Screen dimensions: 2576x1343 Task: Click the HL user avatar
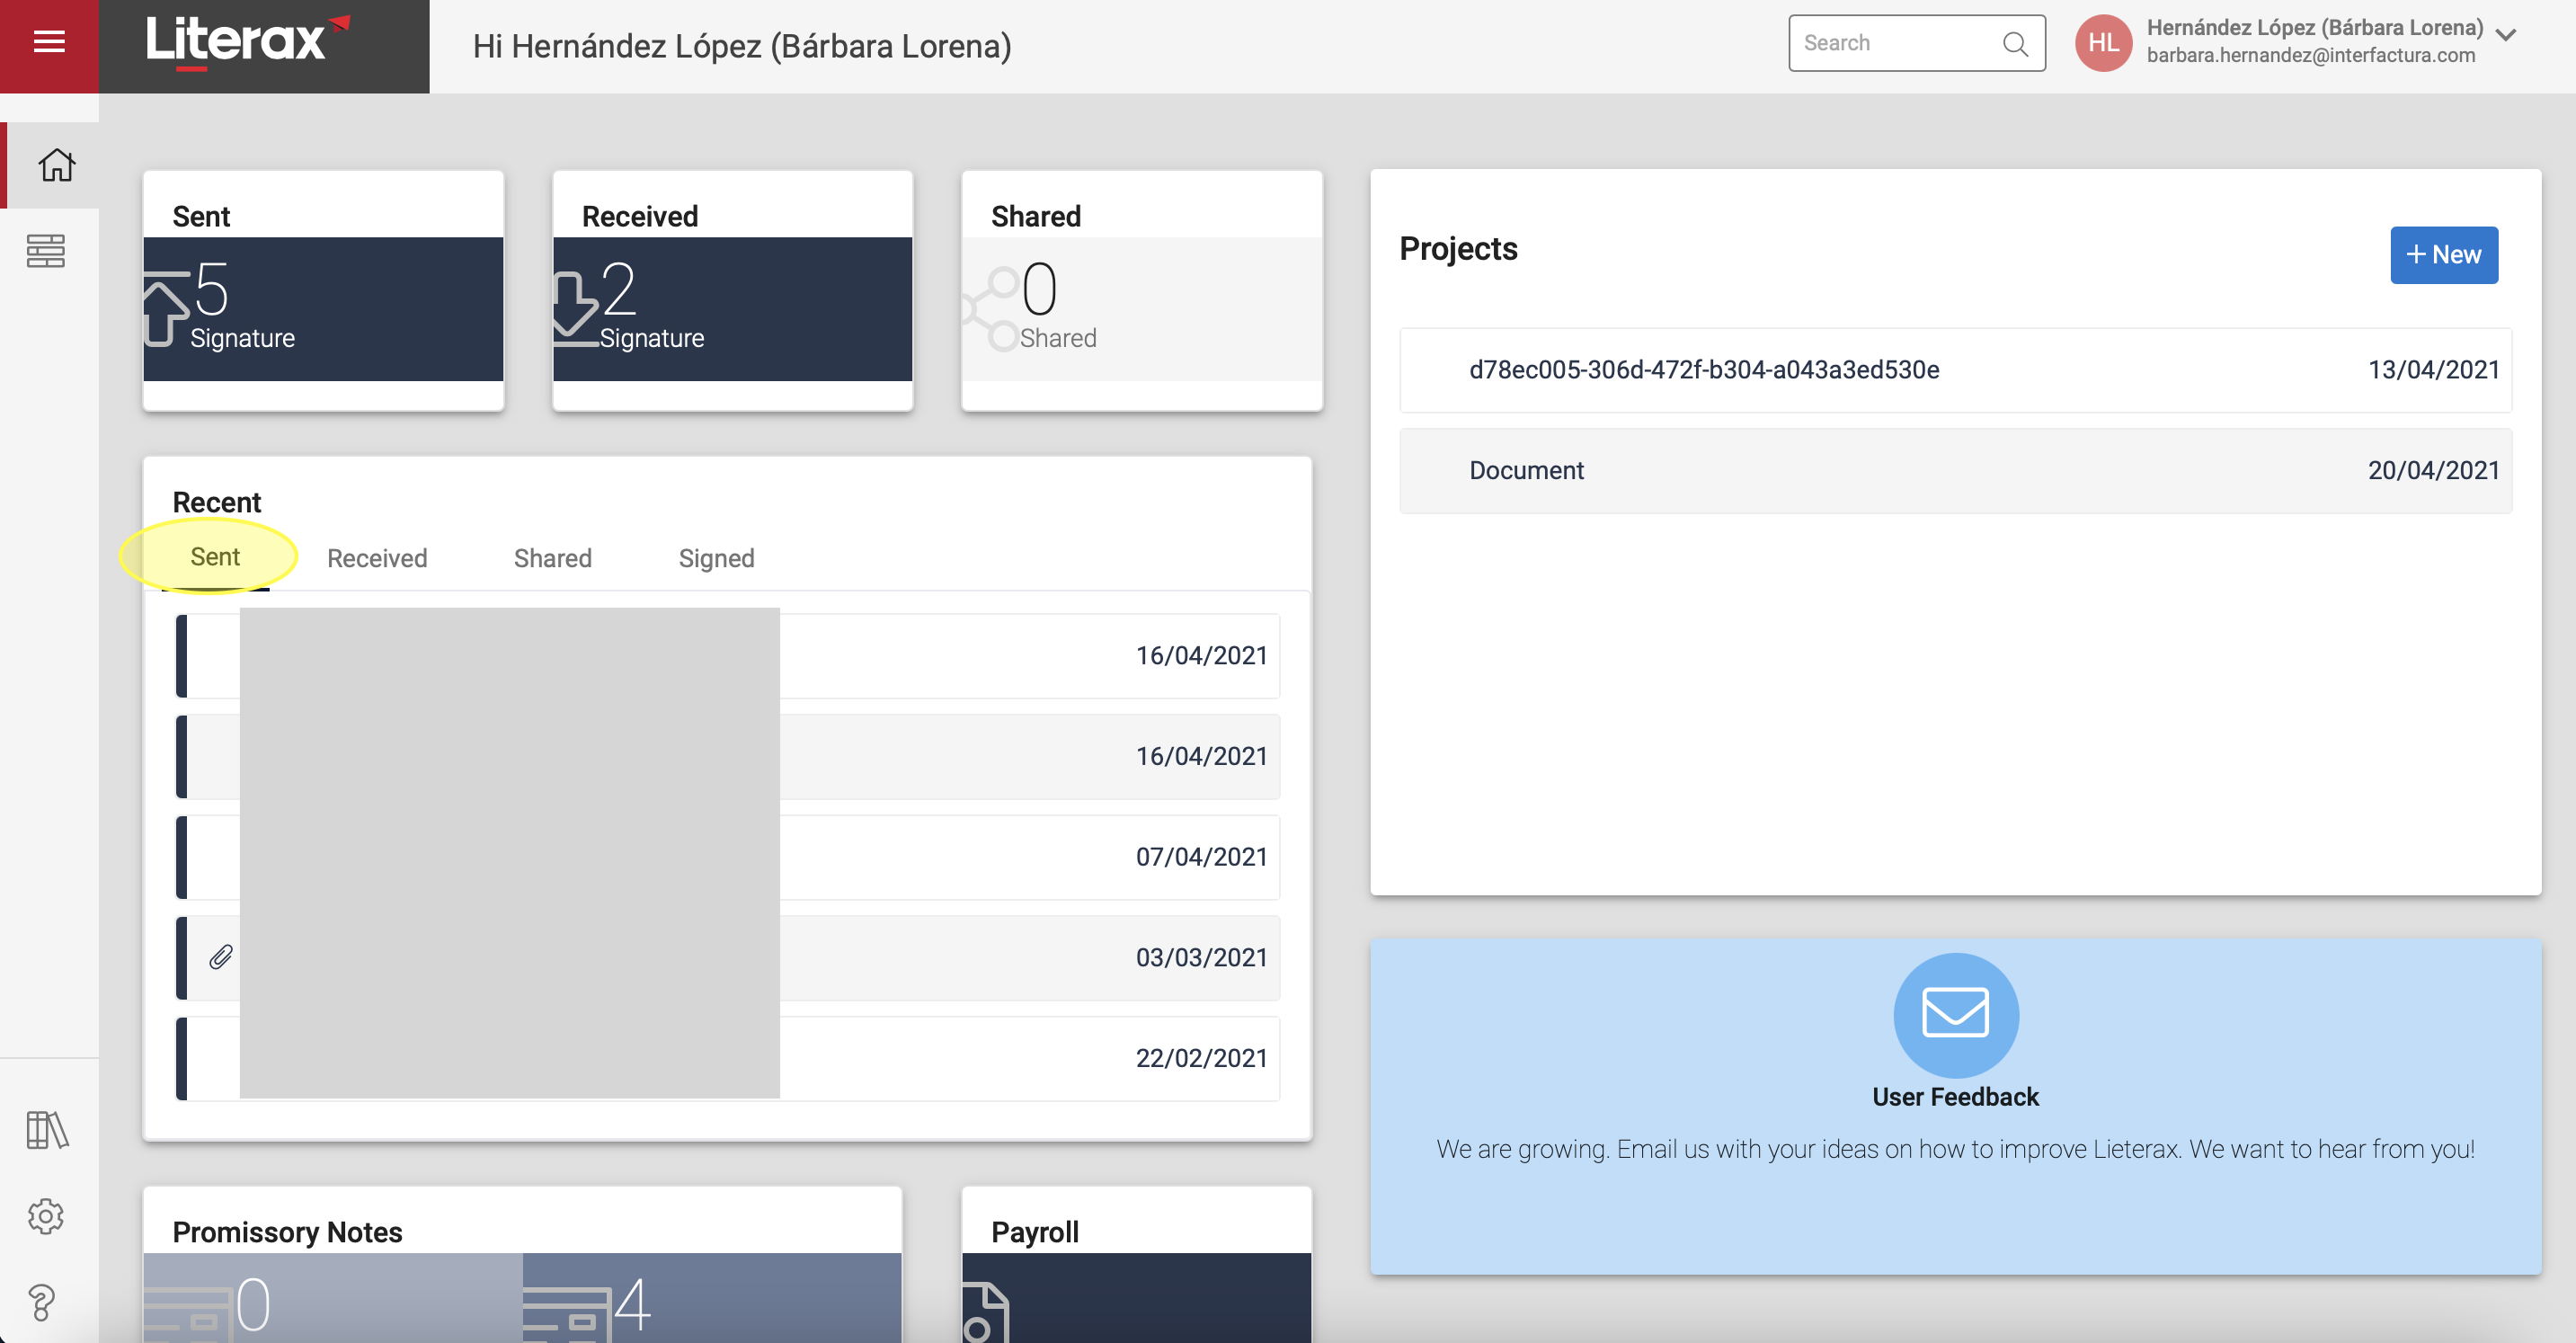(x=2103, y=43)
